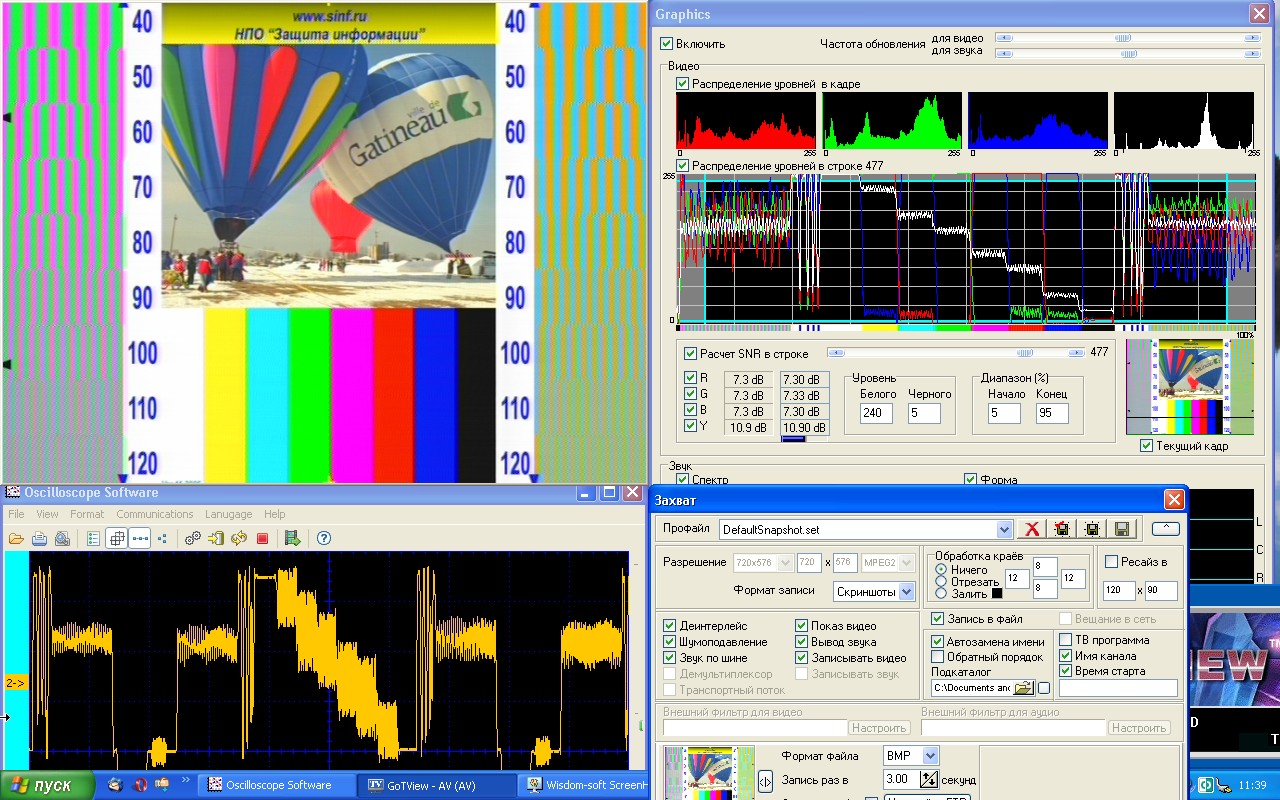Select the Залить radio button

pos(941,593)
